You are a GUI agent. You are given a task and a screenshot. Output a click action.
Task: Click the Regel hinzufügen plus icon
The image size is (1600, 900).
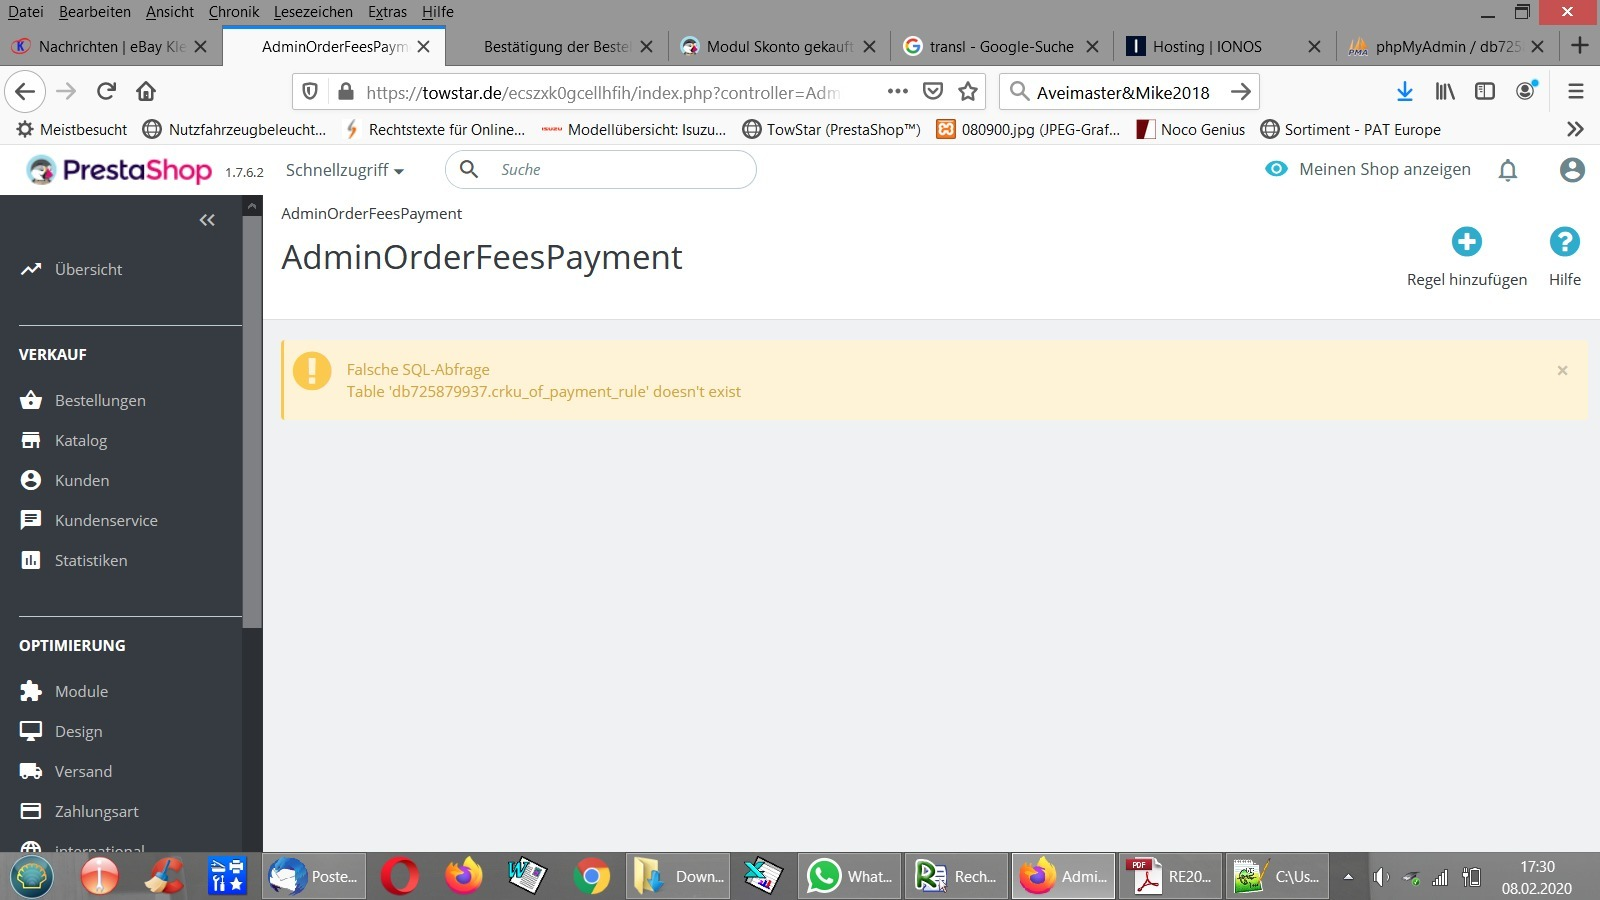1467,241
